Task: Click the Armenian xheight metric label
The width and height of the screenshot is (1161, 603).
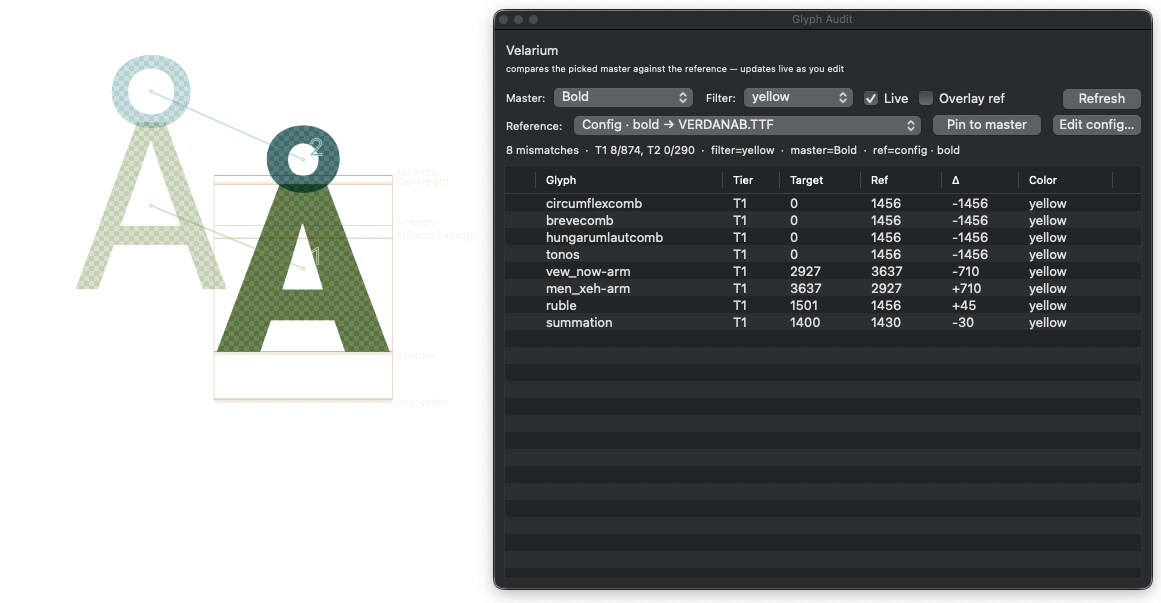Action: point(437,235)
